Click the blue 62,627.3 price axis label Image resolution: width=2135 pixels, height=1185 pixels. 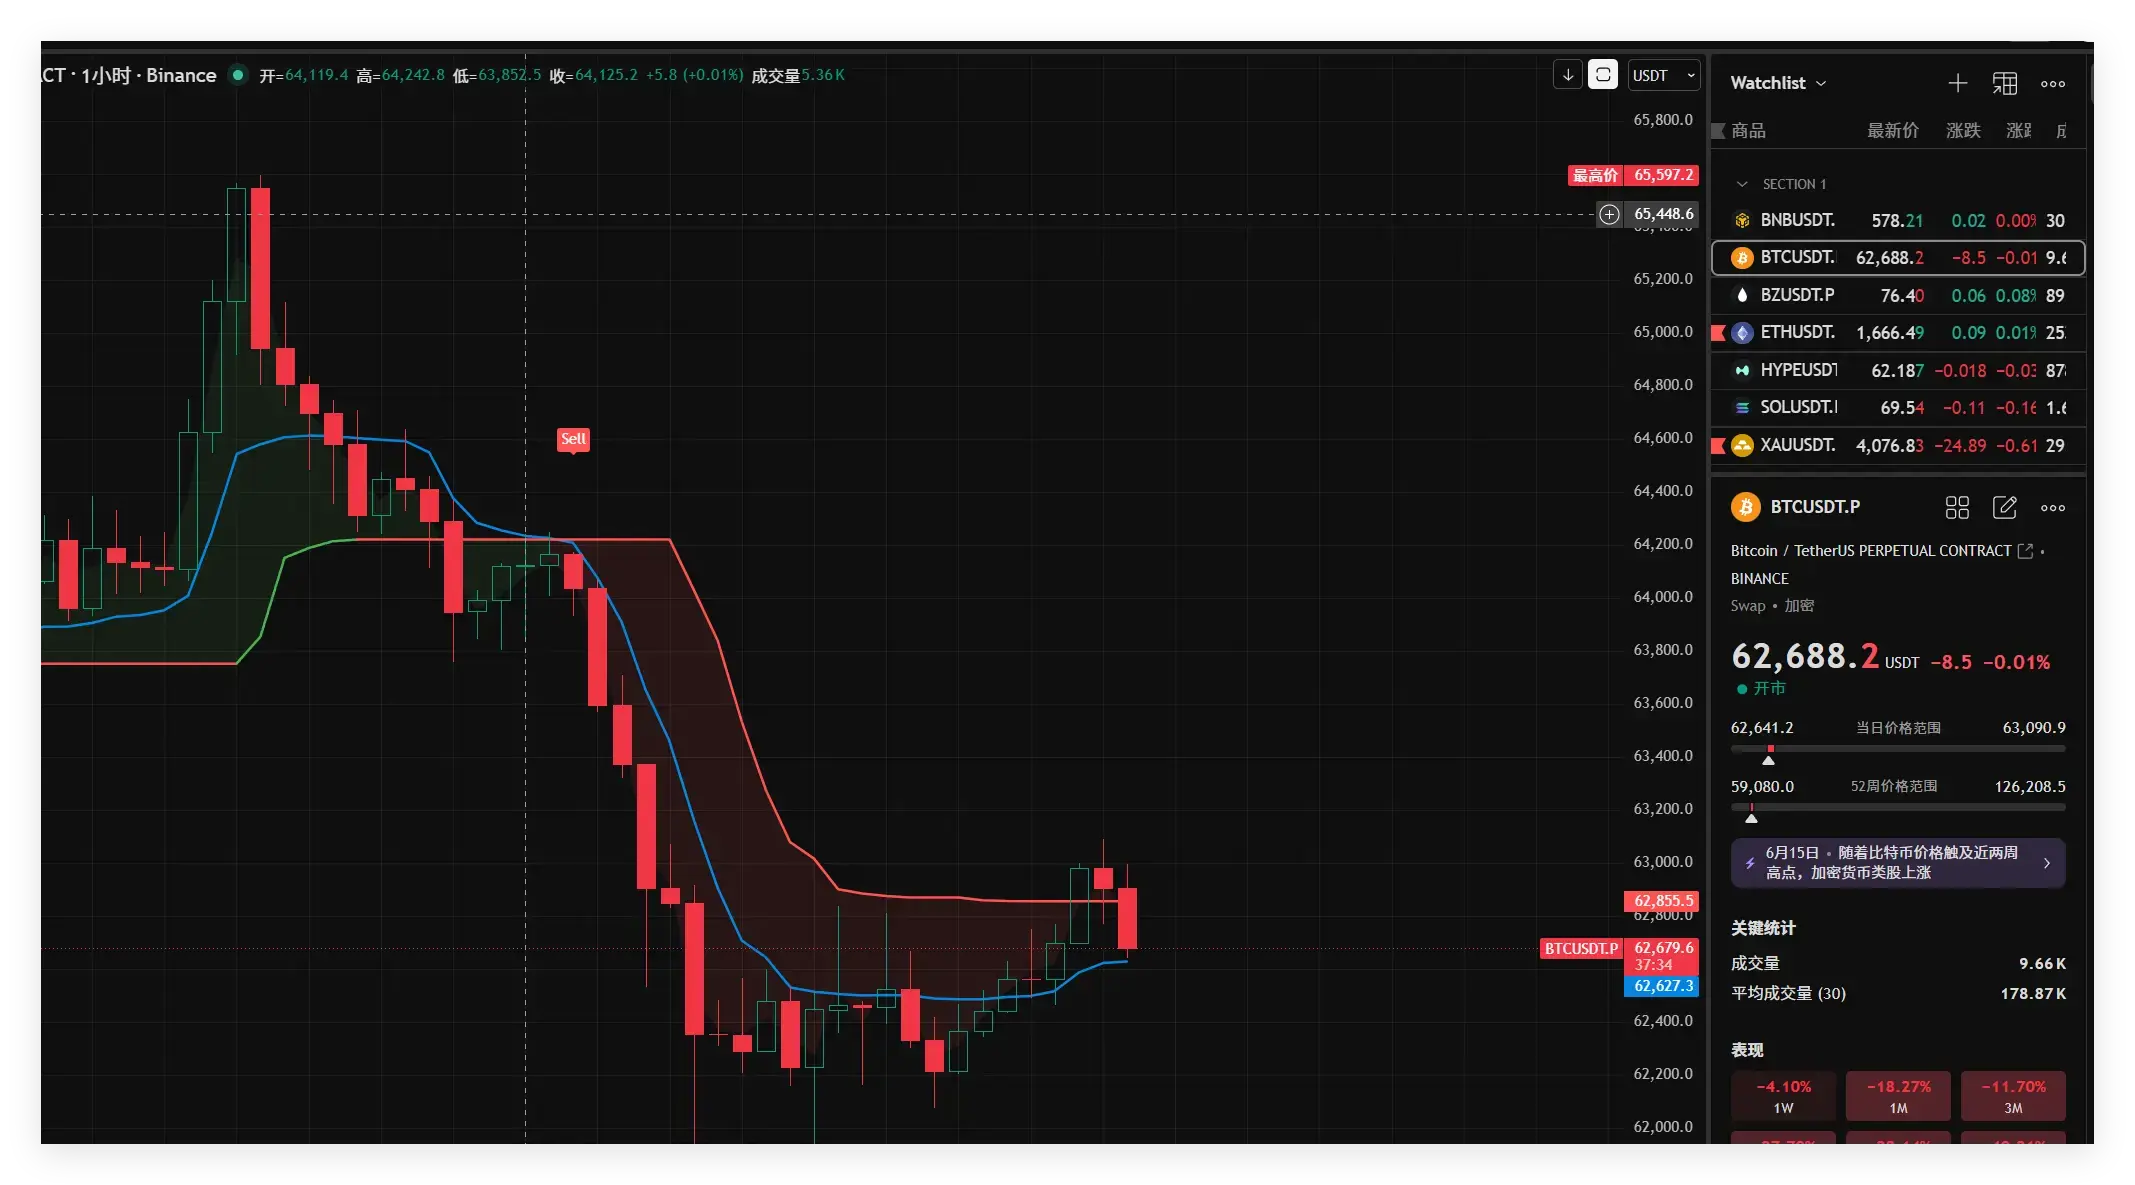tap(1662, 986)
